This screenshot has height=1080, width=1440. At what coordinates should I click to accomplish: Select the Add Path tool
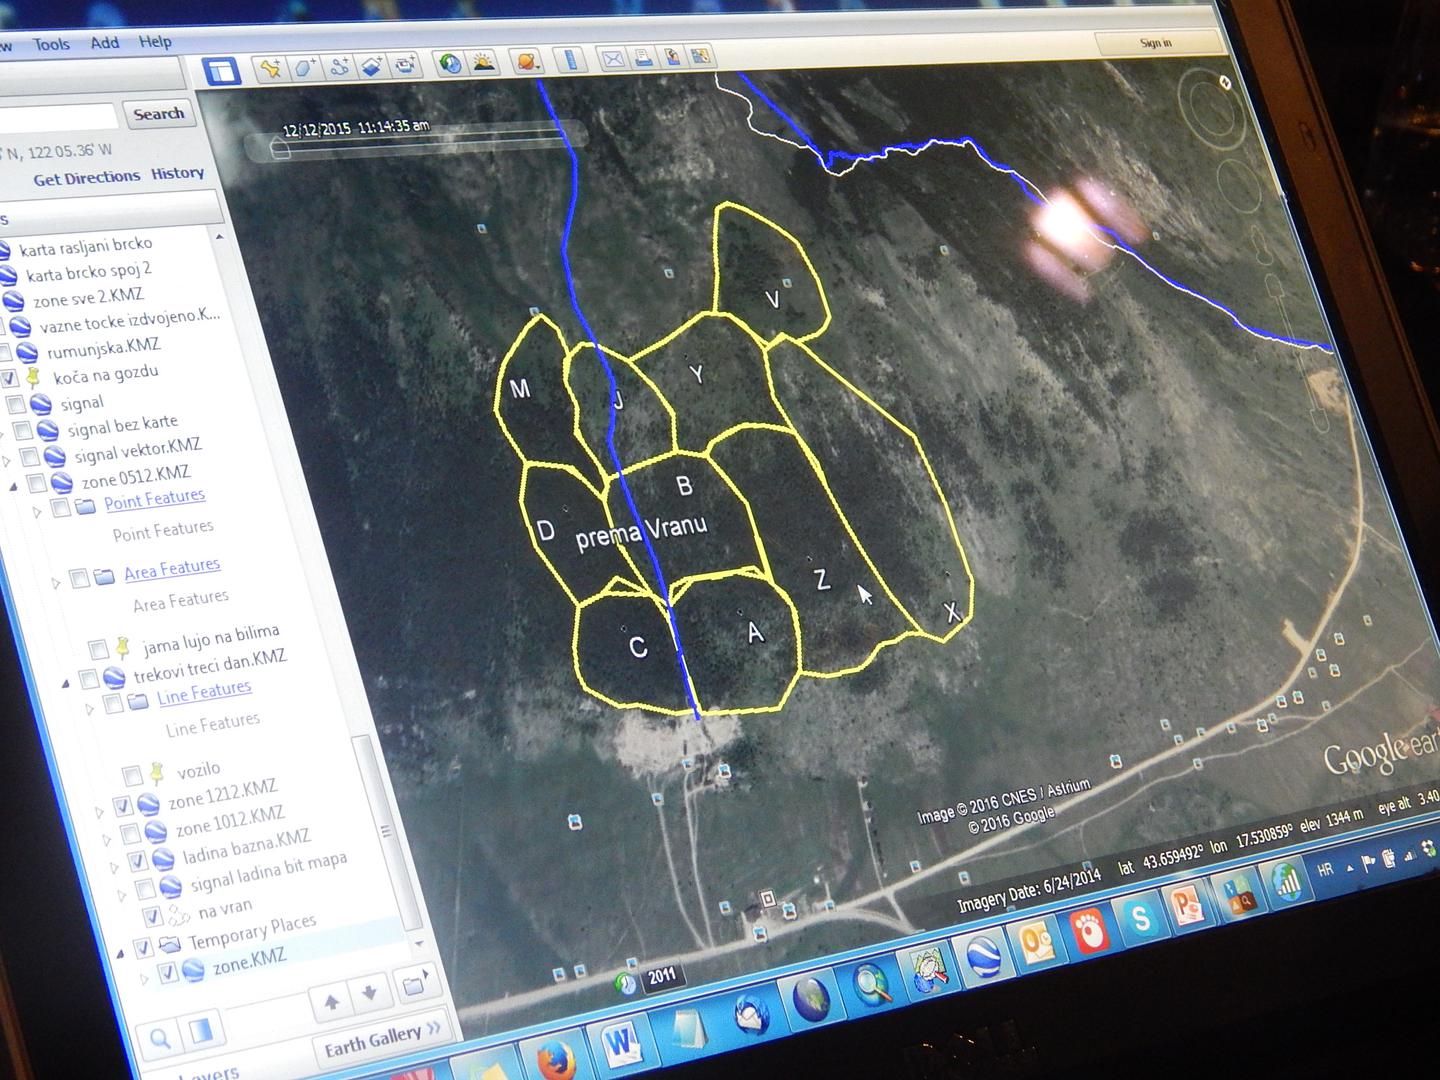339,67
